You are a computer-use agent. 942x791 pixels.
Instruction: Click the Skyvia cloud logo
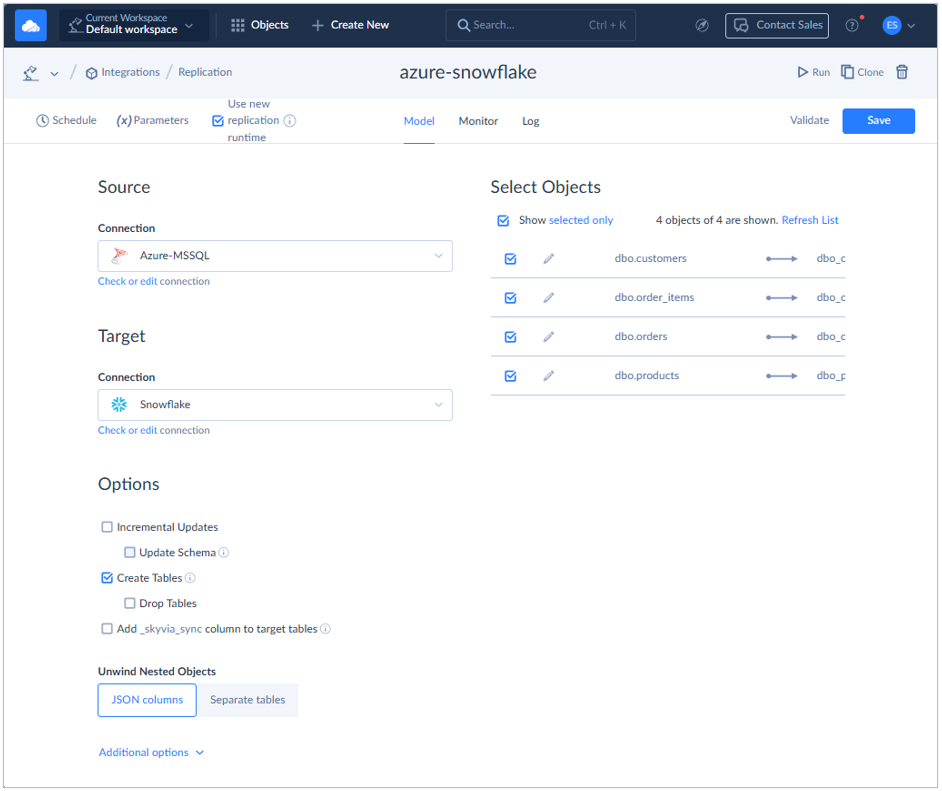coord(31,25)
